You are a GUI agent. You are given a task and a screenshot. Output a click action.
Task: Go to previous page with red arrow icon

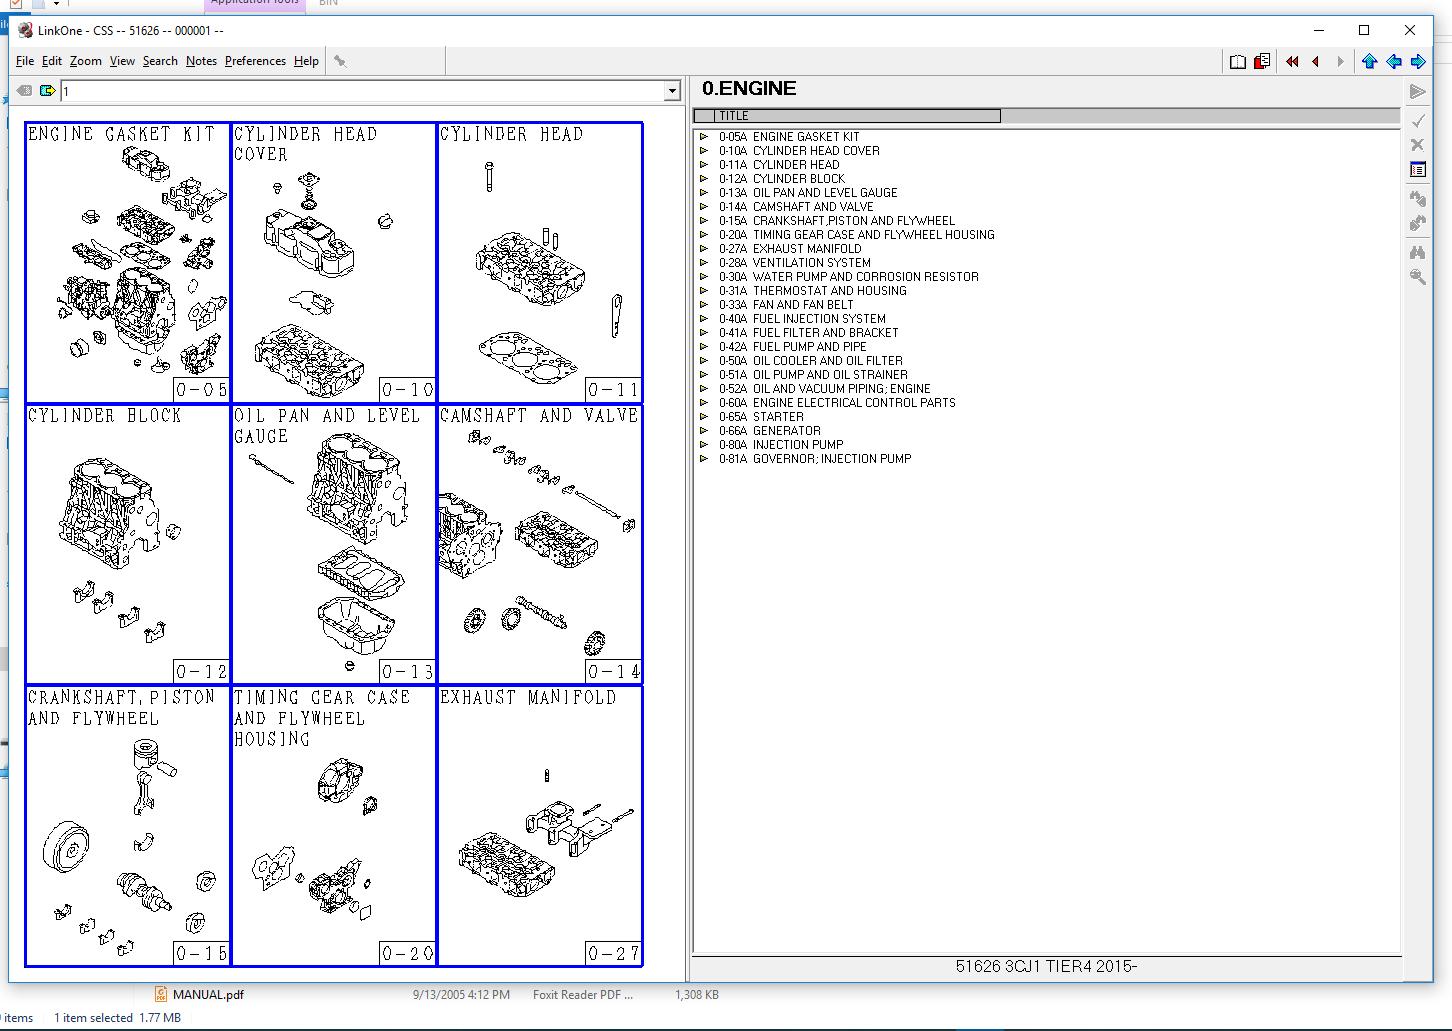pyautogui.click(x=1315, y=61)
